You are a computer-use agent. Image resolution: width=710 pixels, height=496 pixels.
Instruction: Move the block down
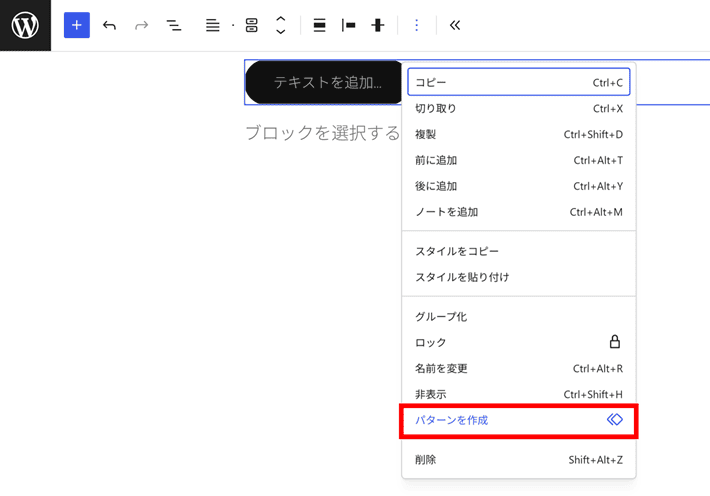tap(281, 32)
